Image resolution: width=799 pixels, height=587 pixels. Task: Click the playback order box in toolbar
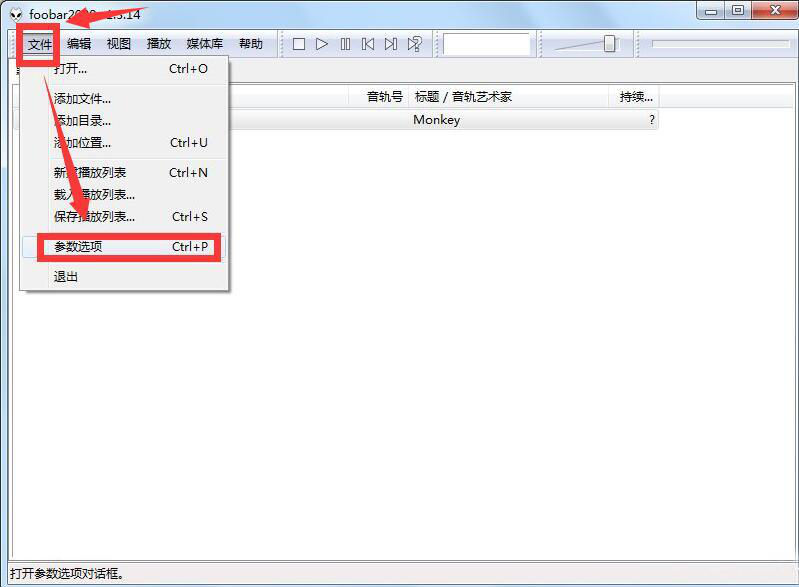(x=487, y=44)
